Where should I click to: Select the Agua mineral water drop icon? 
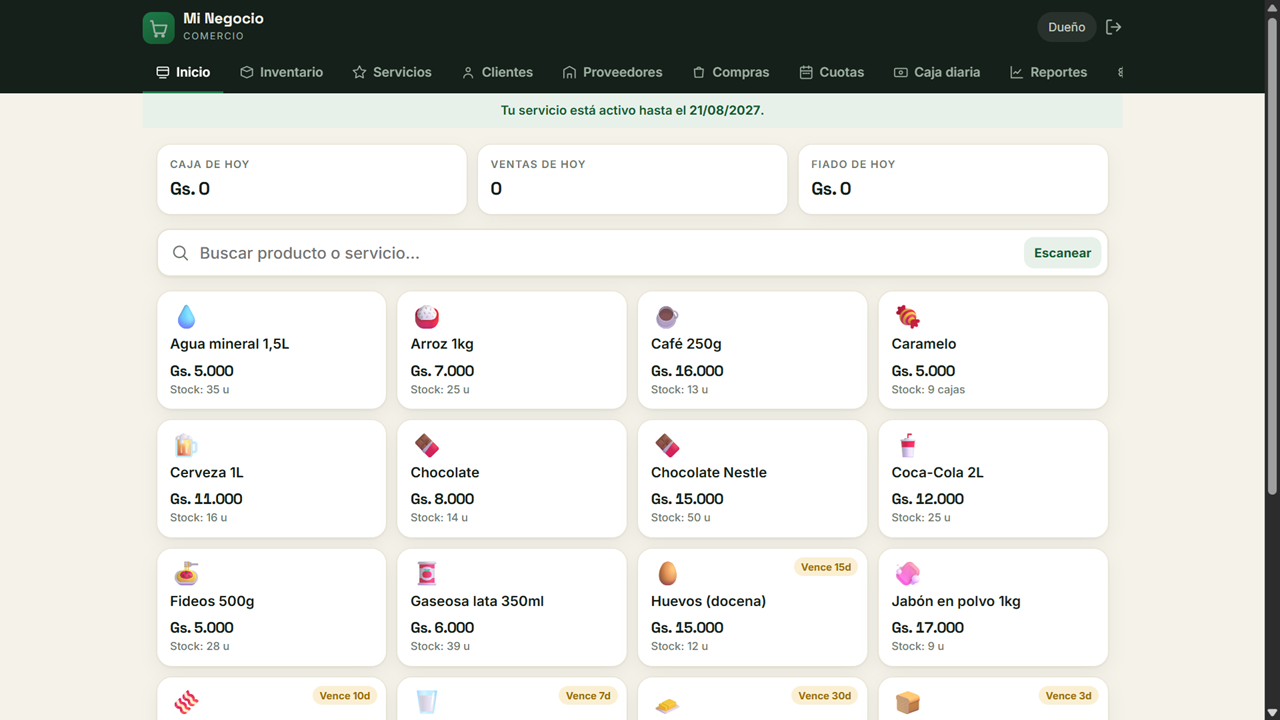pyautogui.click(x=186, y=317)
